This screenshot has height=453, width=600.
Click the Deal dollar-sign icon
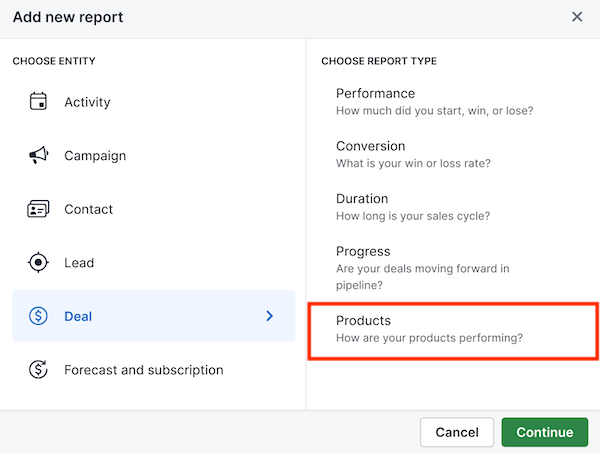coord(38,316)
